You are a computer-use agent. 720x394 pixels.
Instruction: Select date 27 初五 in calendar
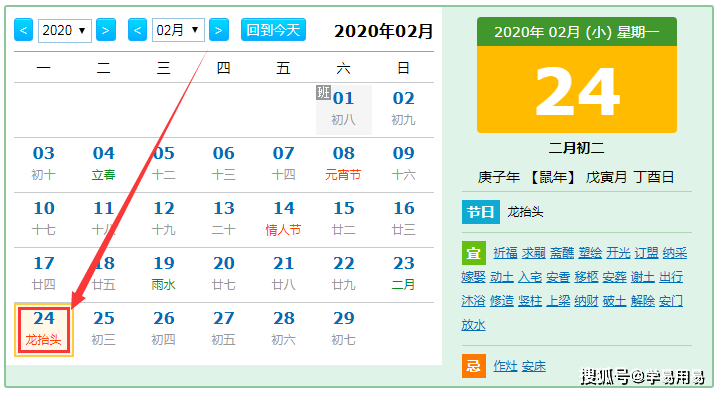(x=223, y=329)
